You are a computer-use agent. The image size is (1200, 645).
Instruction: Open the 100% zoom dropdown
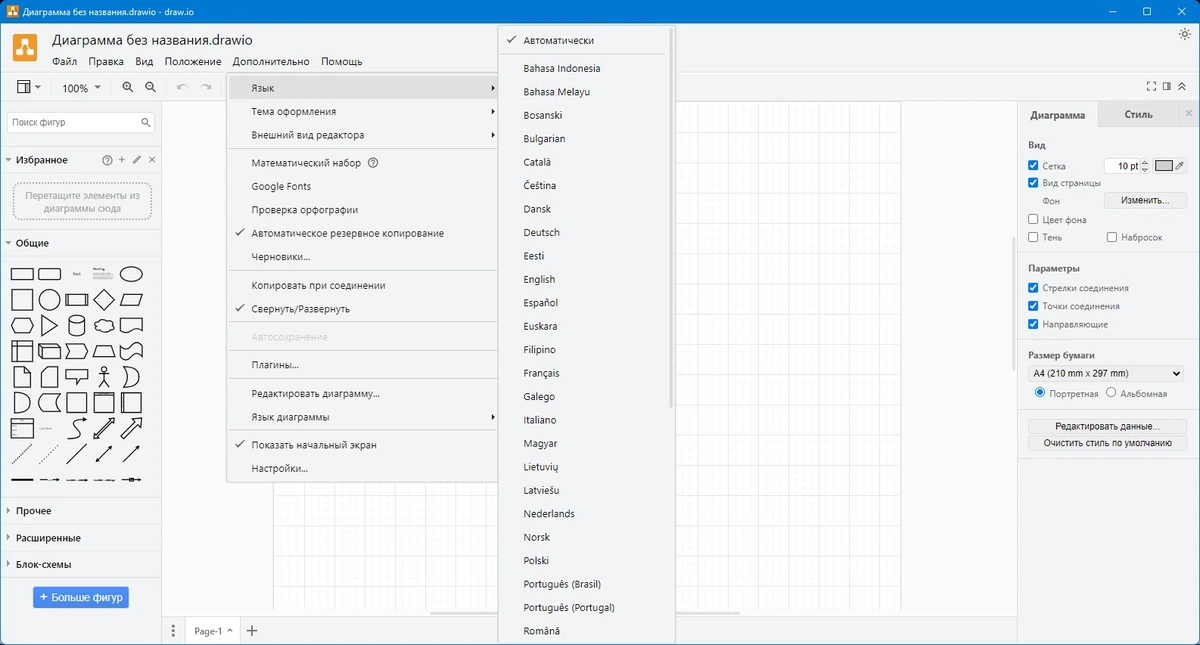(81, 88)
